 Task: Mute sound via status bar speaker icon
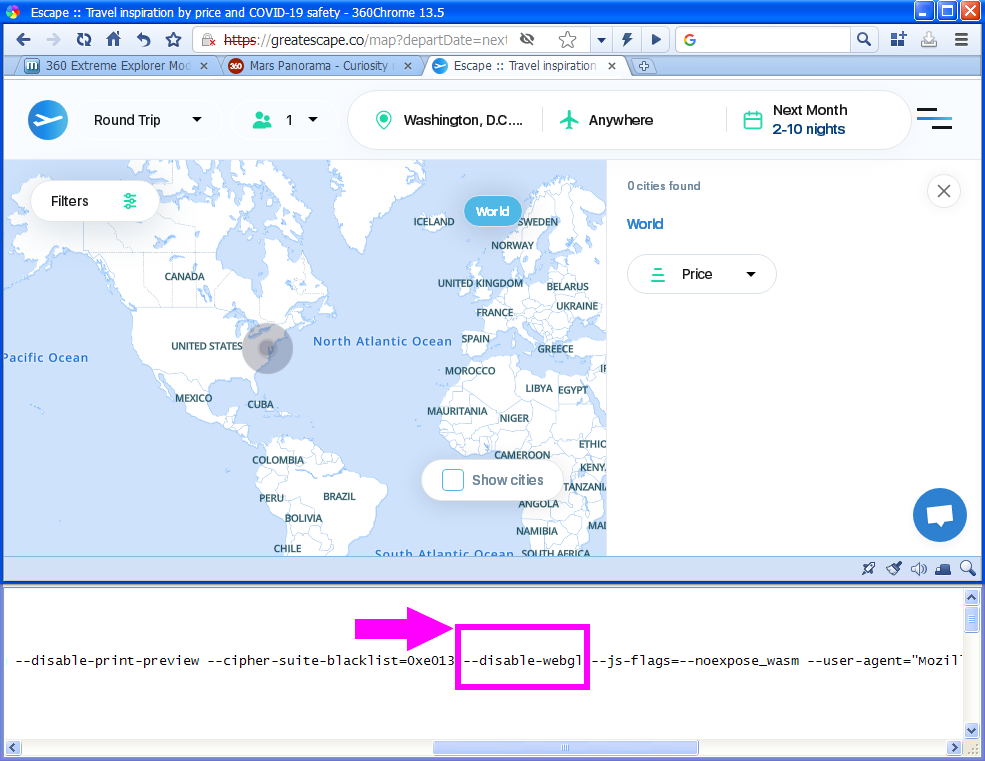coord(918,569)
